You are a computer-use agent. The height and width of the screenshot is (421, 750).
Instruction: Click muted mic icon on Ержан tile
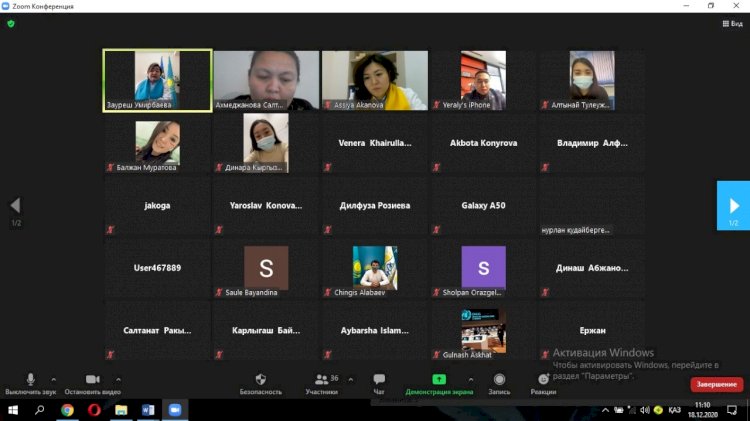[545, 355]
